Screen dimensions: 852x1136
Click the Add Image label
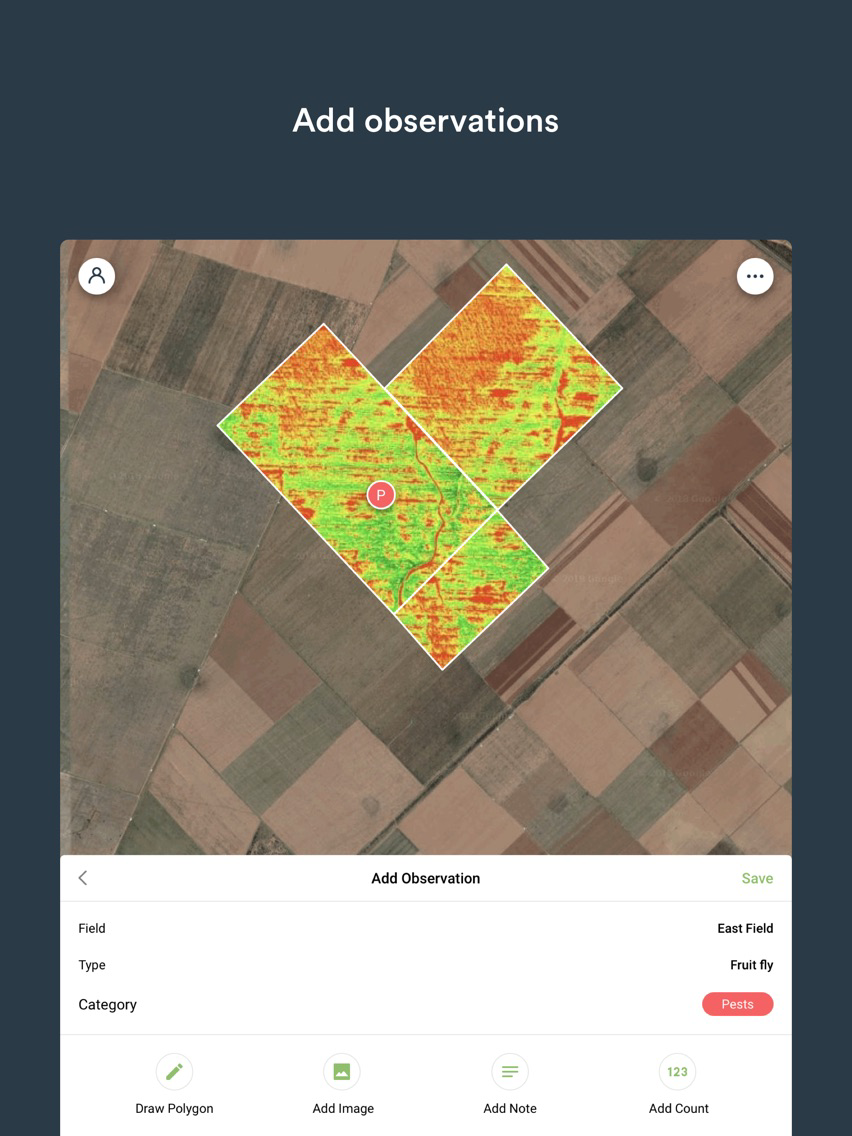click(343, 1108)
